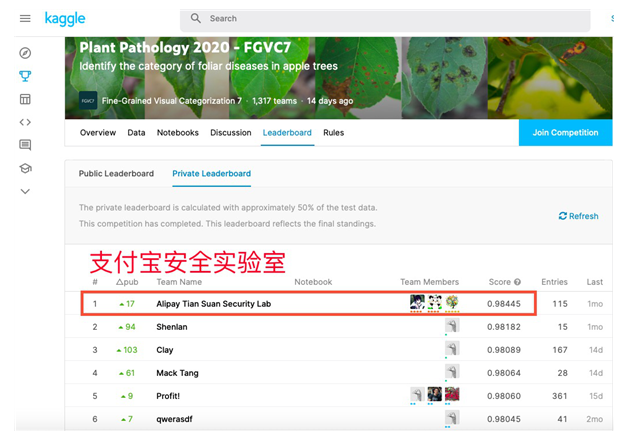Click the score 0.98182
This screenshot has height=439, width=630.
pos(504,327)
